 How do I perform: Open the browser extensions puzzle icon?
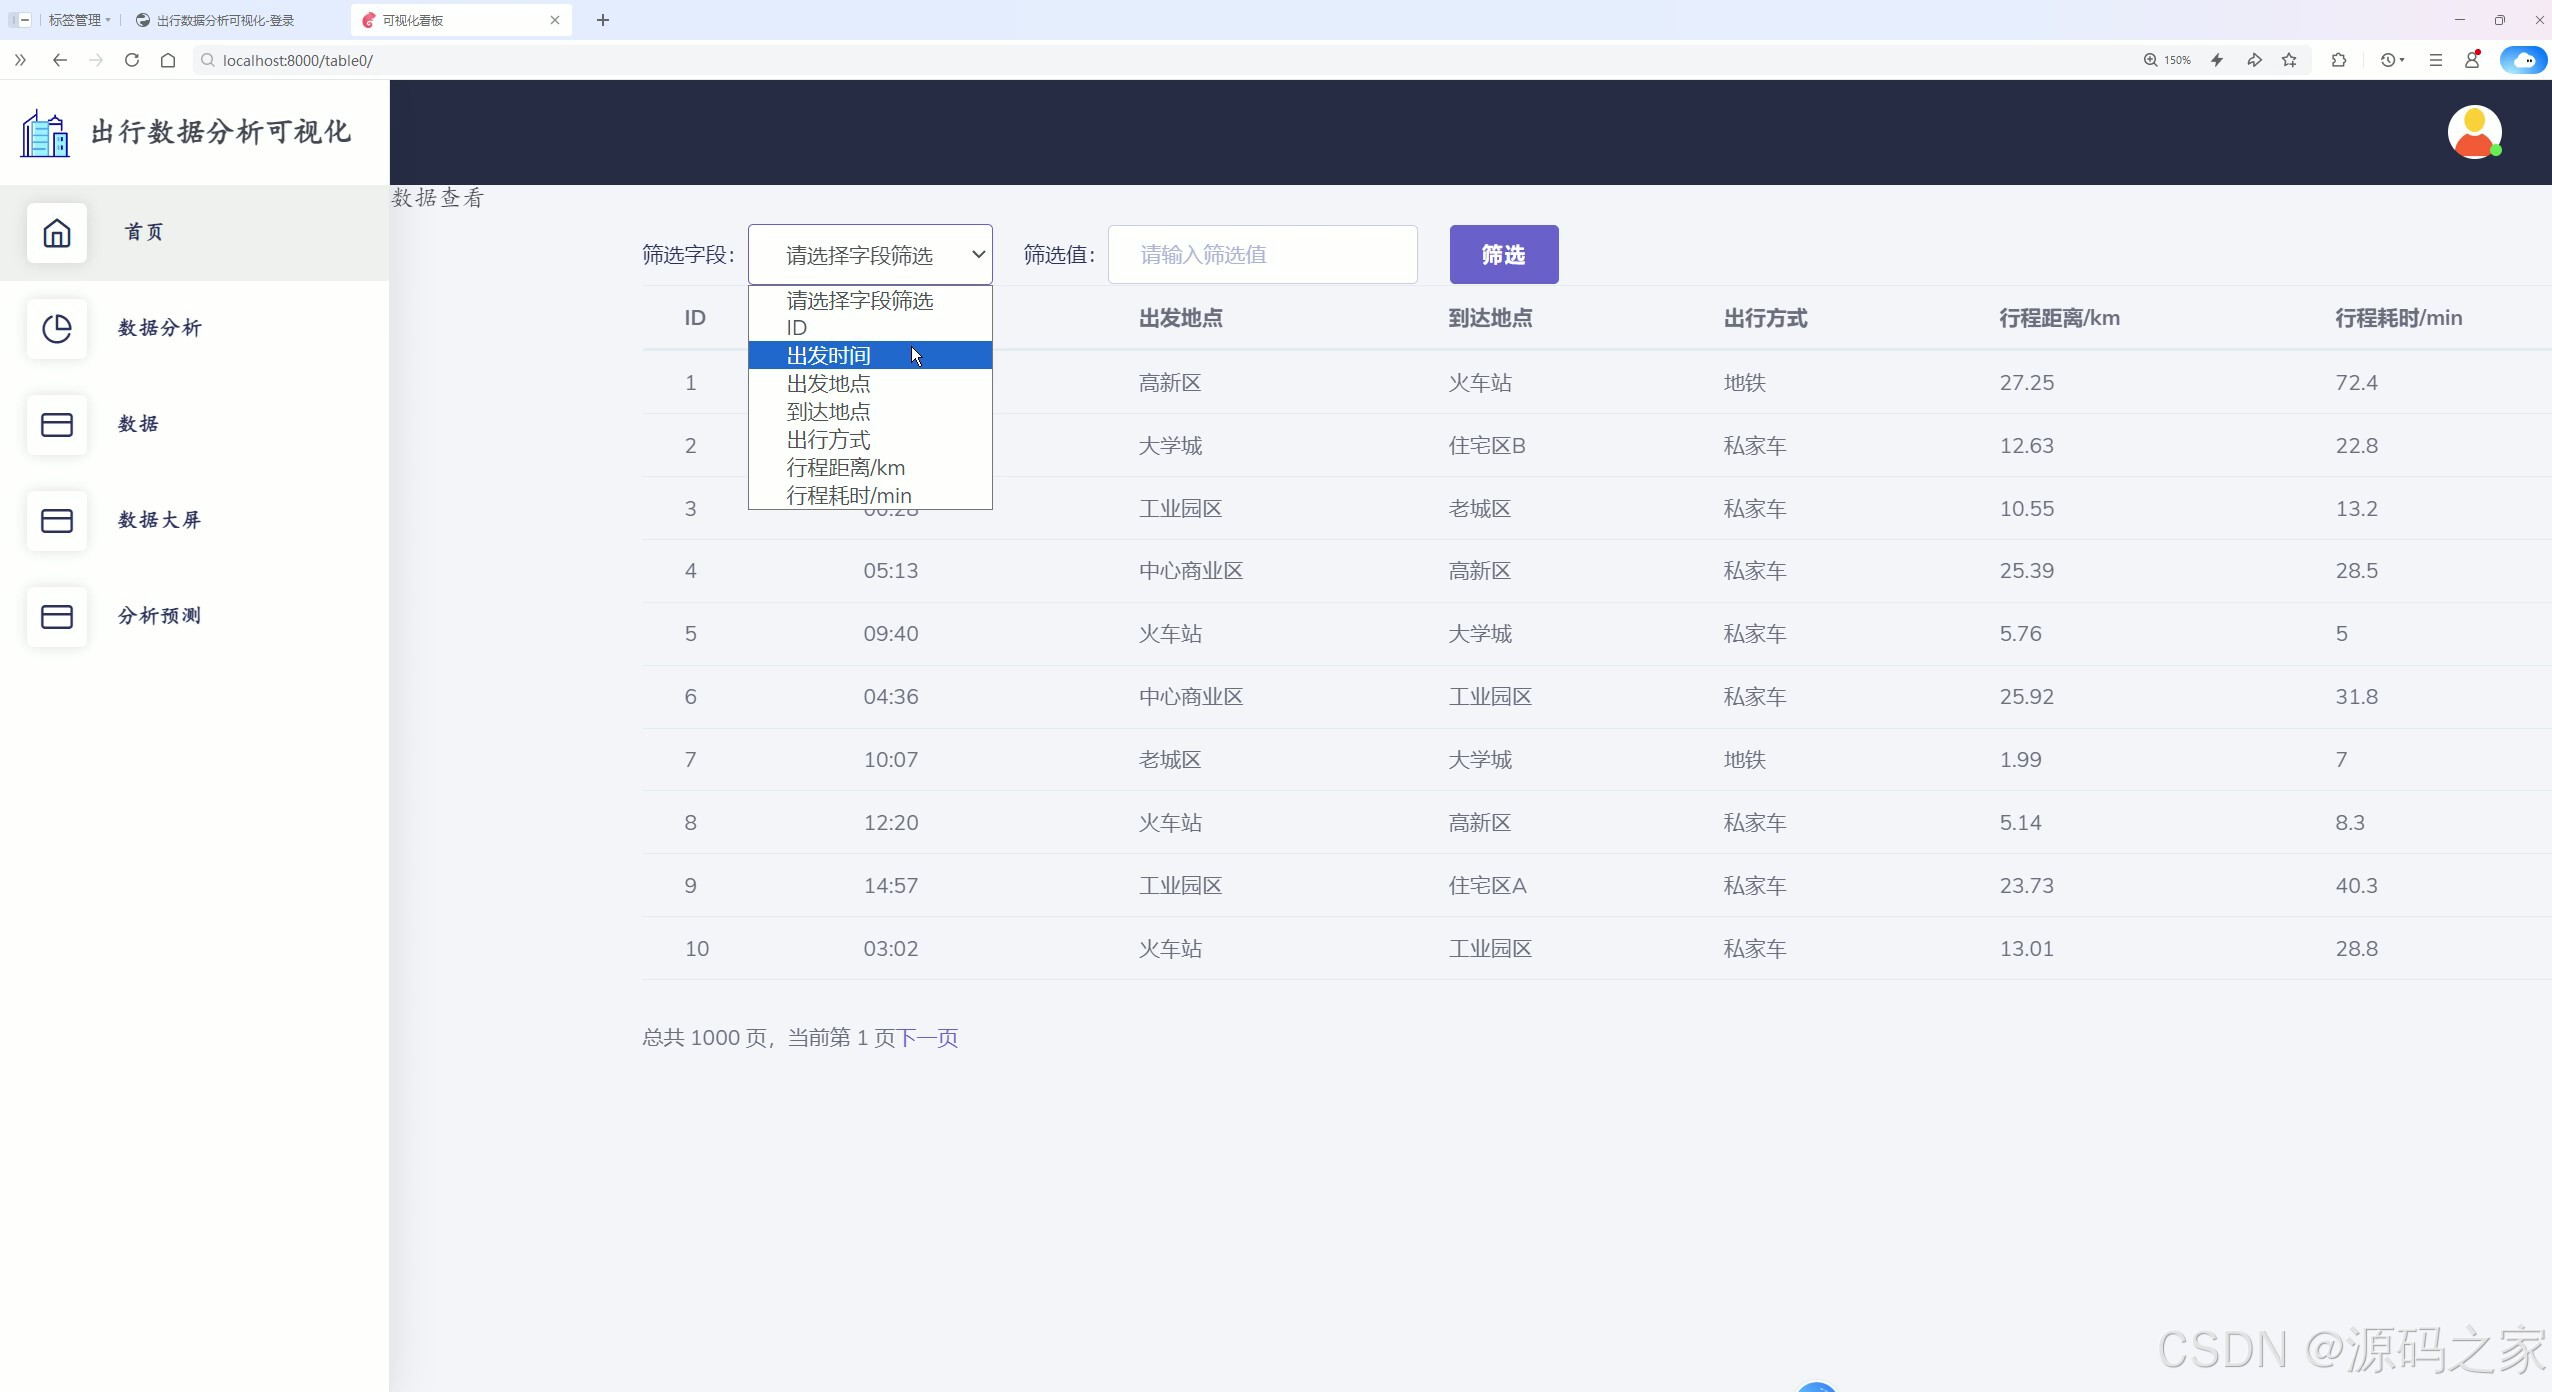pos(2338,60)
